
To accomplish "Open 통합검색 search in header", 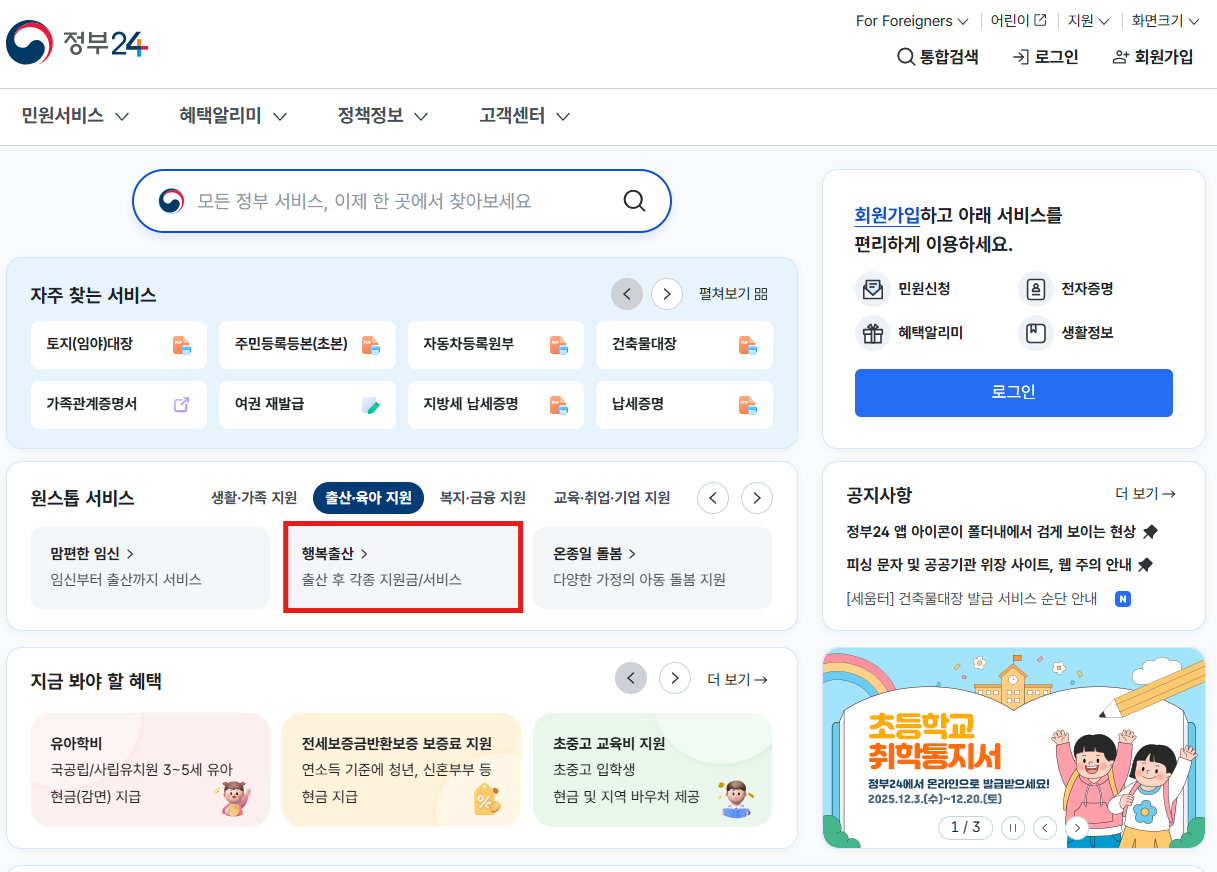I will click(937, 57).
